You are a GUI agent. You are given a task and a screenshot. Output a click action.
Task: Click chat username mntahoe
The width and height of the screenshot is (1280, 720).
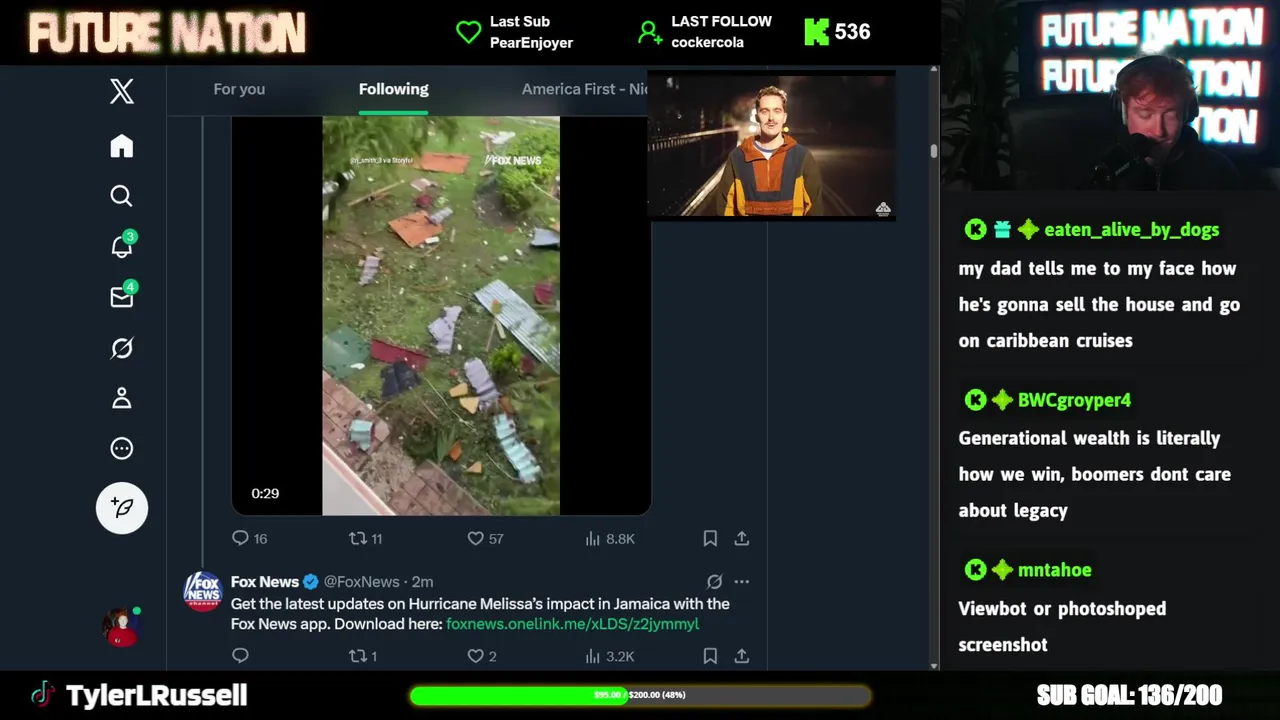point(1054,570)
